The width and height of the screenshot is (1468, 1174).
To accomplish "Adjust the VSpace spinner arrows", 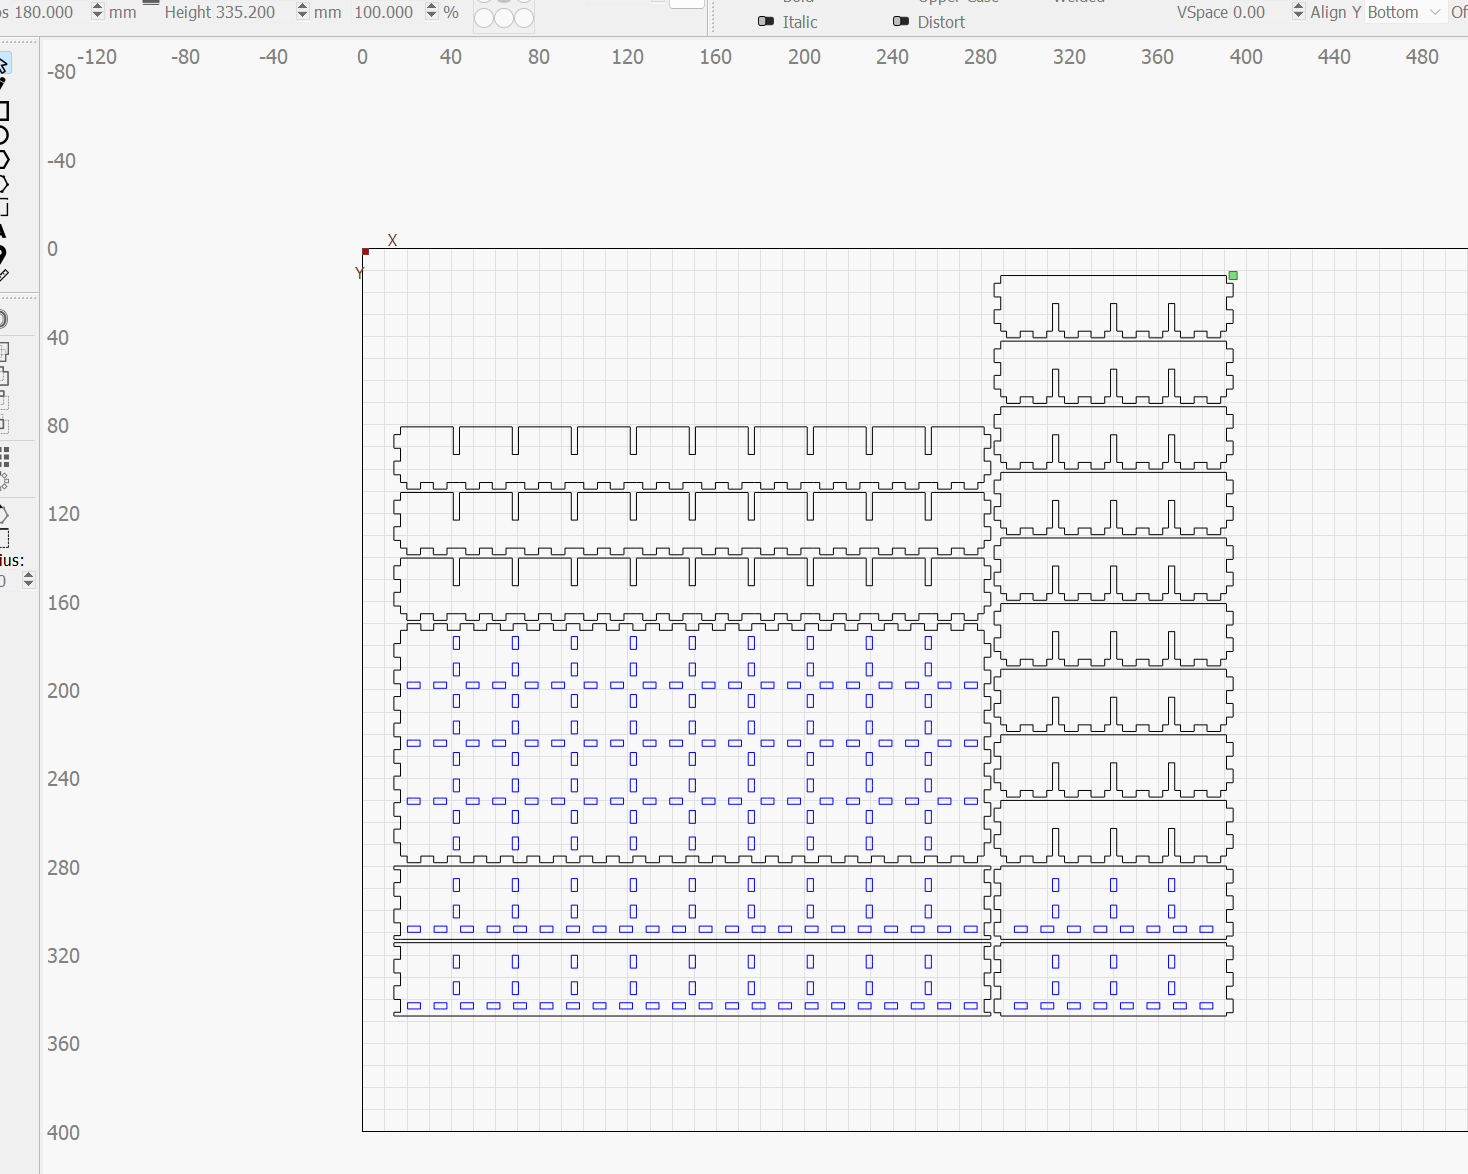I will point(1298,12).
